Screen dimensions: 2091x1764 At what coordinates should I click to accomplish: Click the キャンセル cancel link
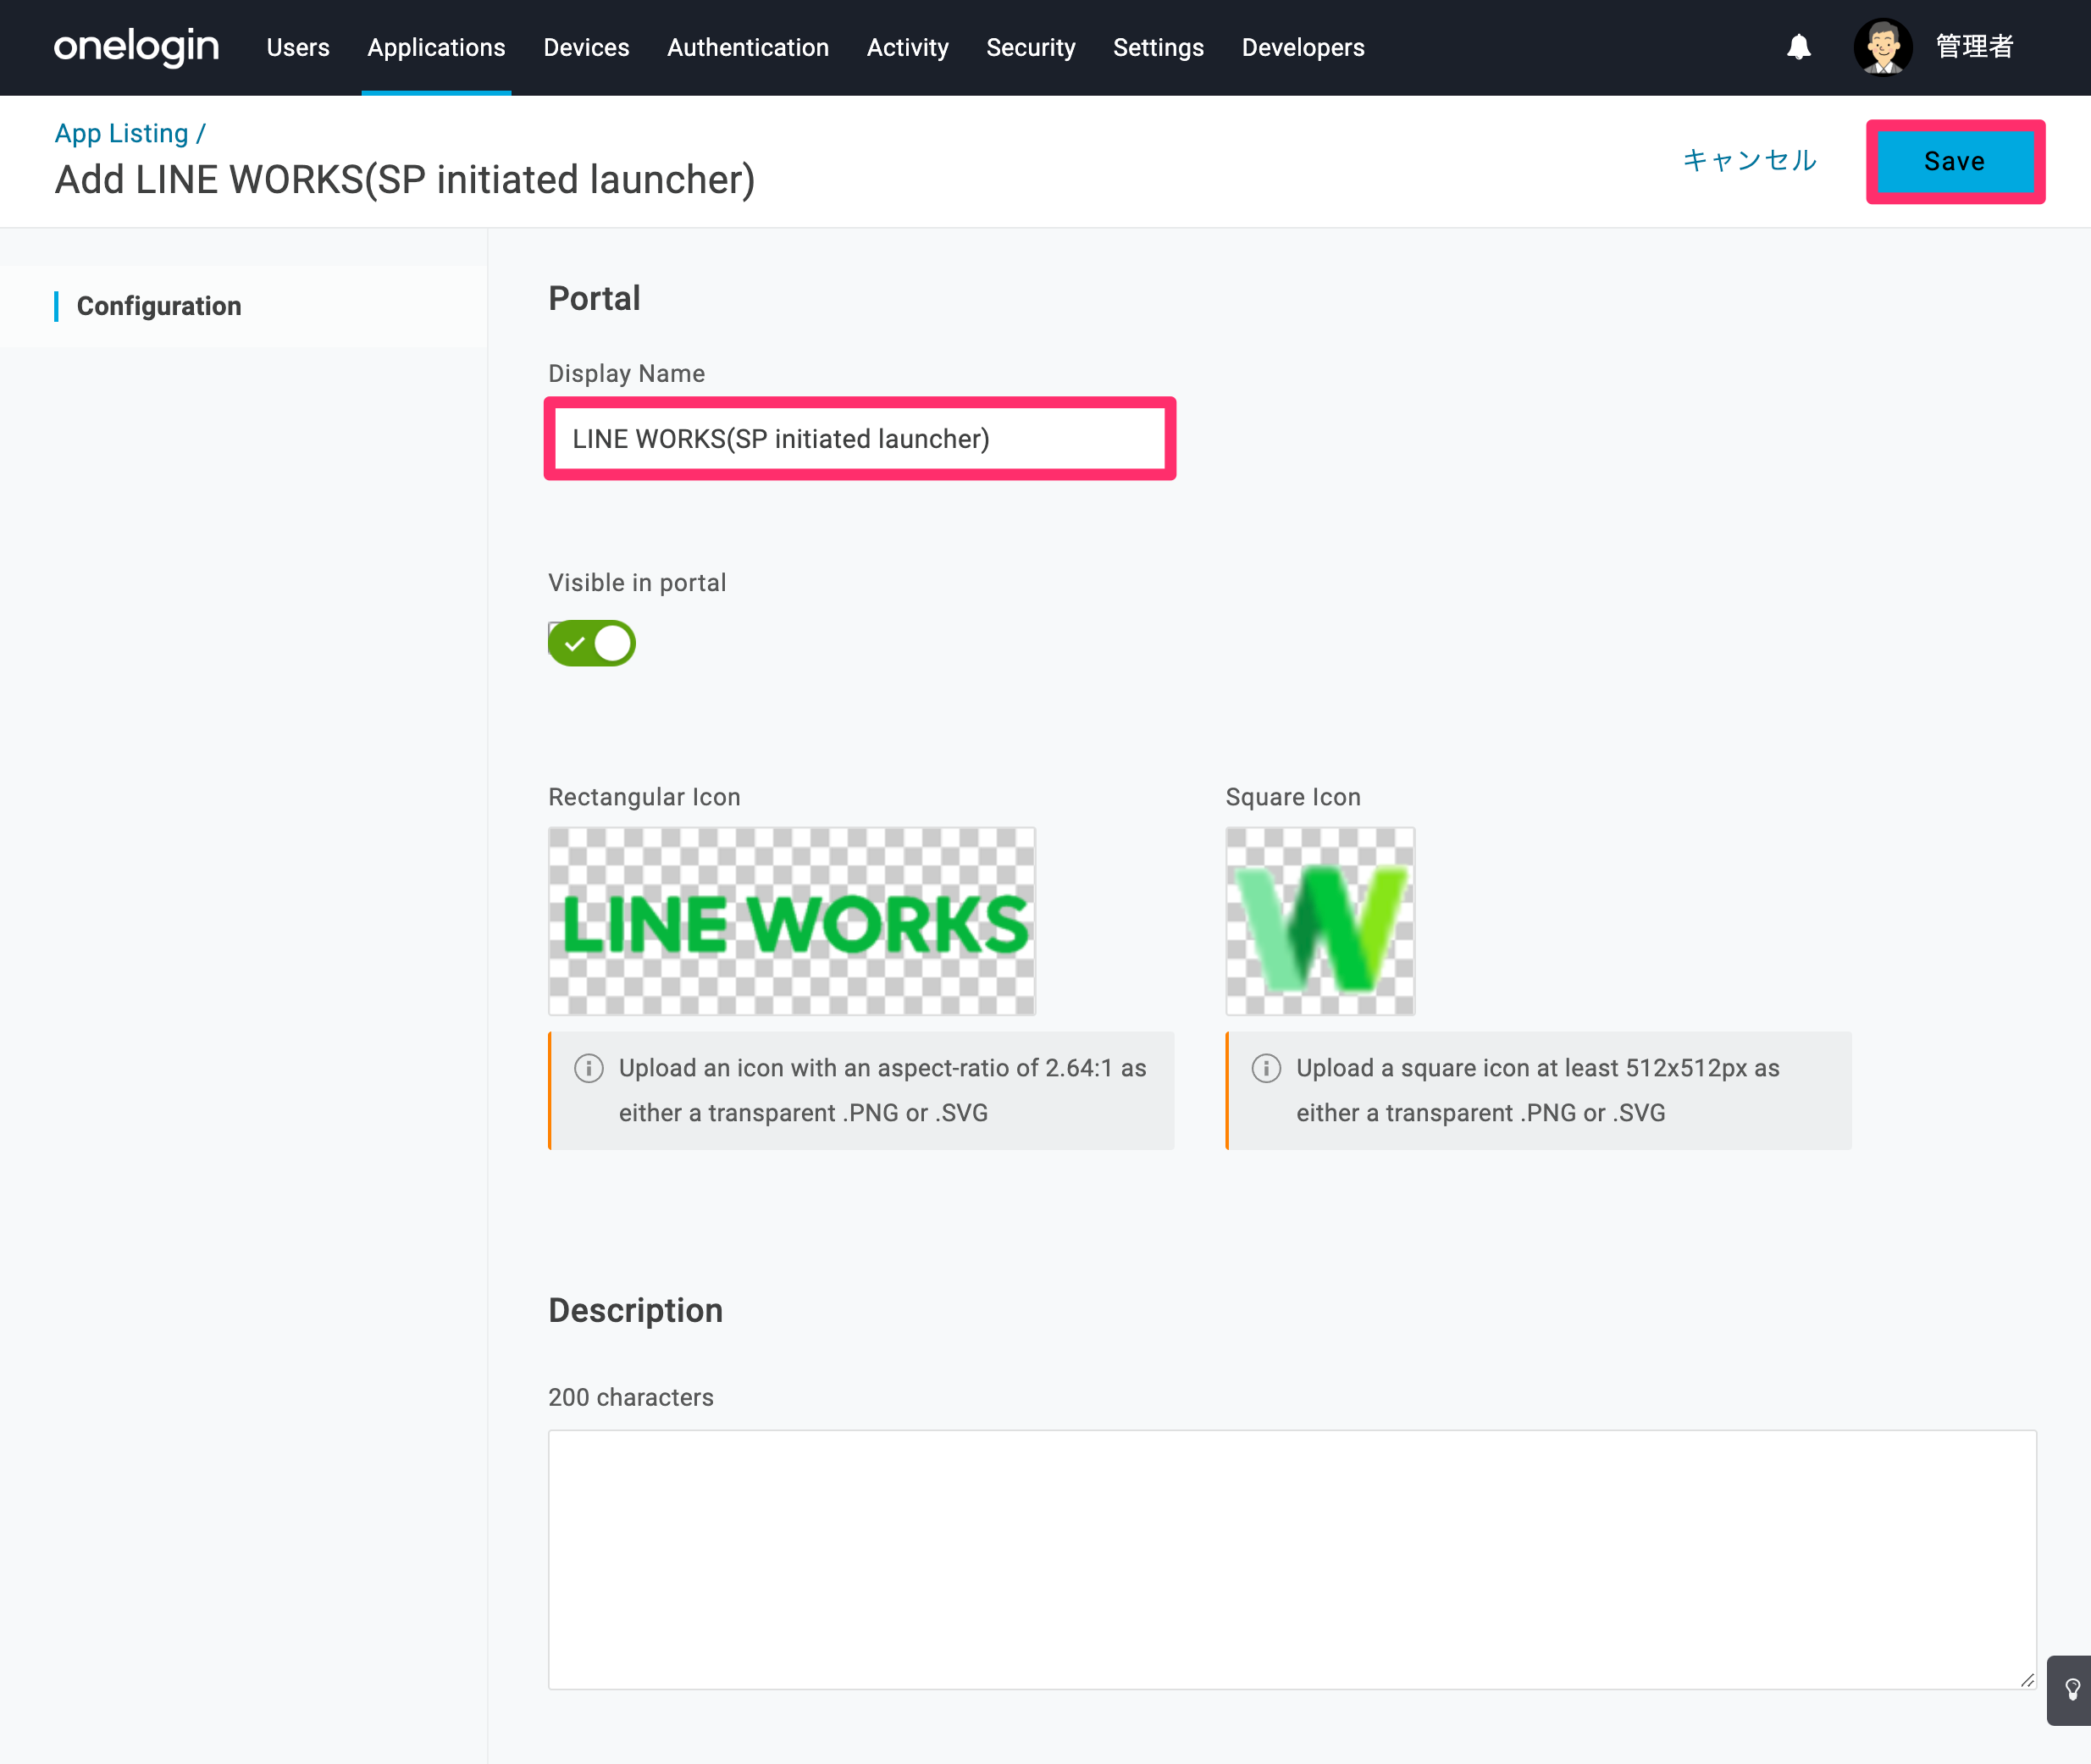tap(1749, 161)
